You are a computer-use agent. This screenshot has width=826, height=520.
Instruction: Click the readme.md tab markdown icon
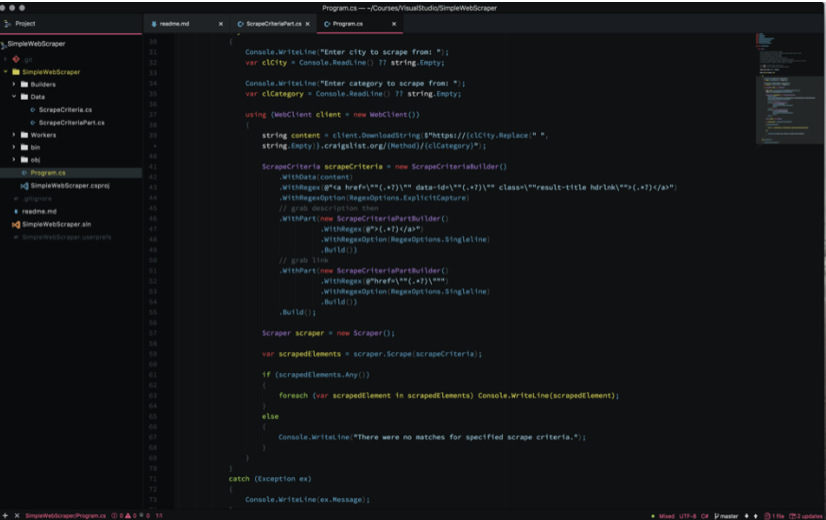pyautogui.click(x=154, y=24)
